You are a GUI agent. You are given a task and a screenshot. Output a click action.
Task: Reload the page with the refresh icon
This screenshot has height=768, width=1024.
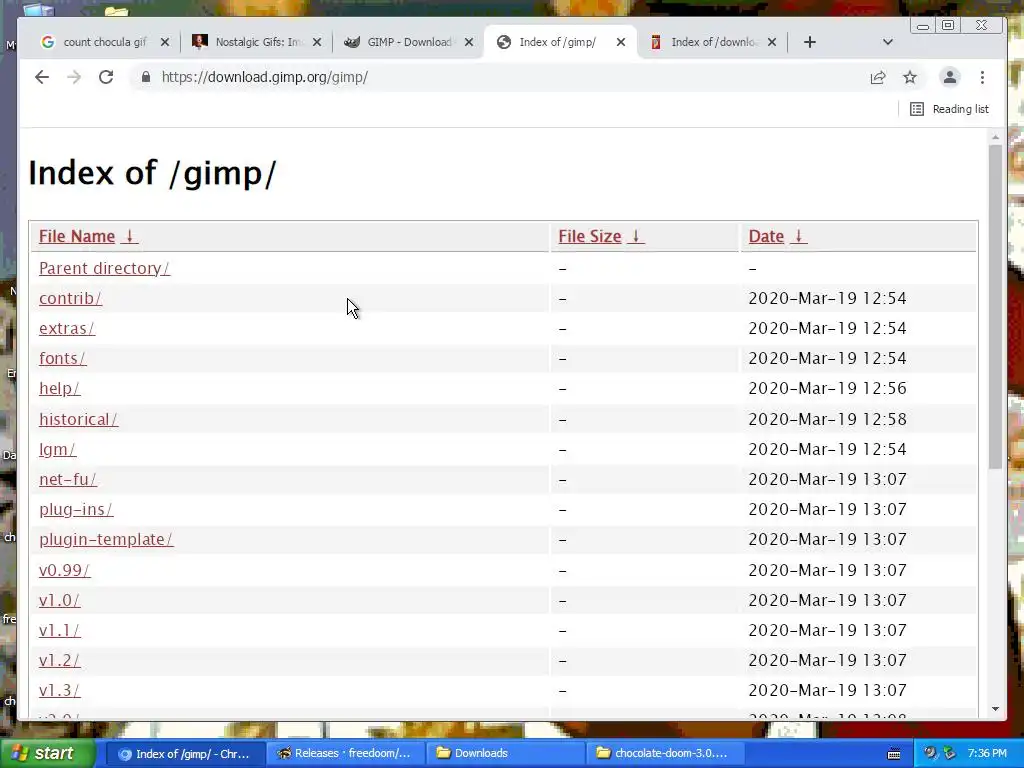tap(106, 77)
